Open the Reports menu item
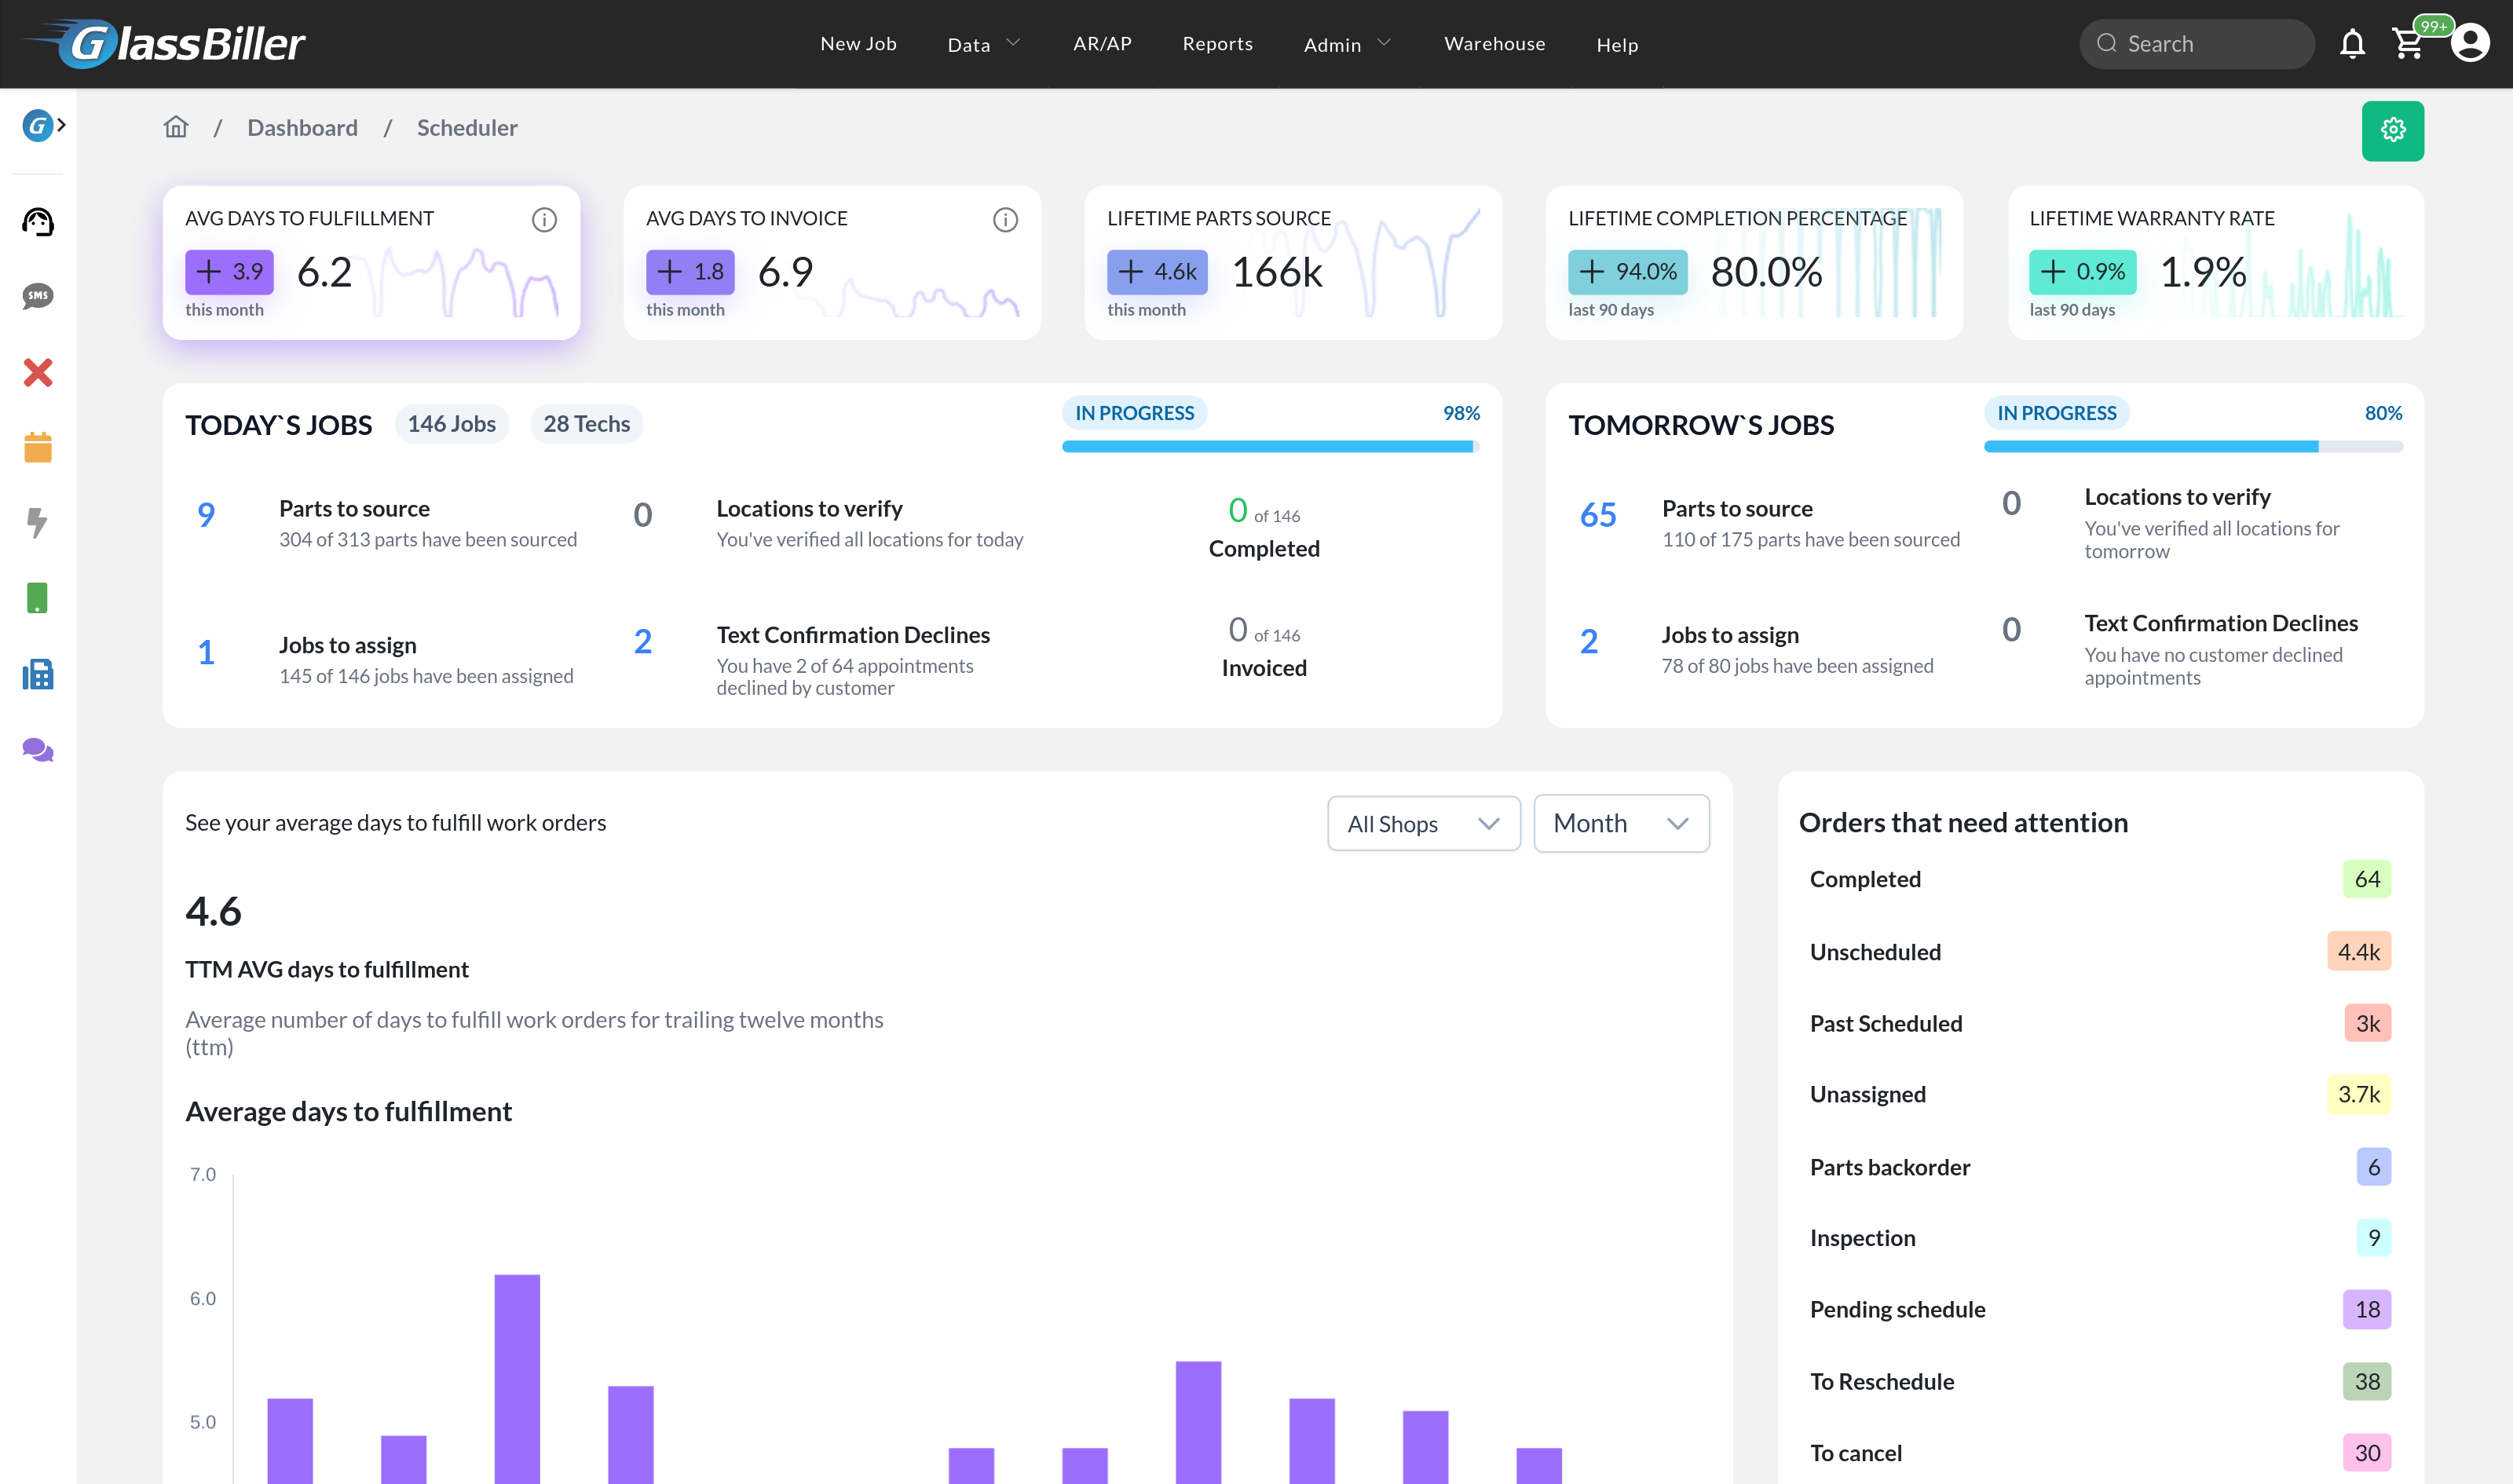Screen dimensions: 2513x1484 pyautogui.click(x=1217, y=44)
